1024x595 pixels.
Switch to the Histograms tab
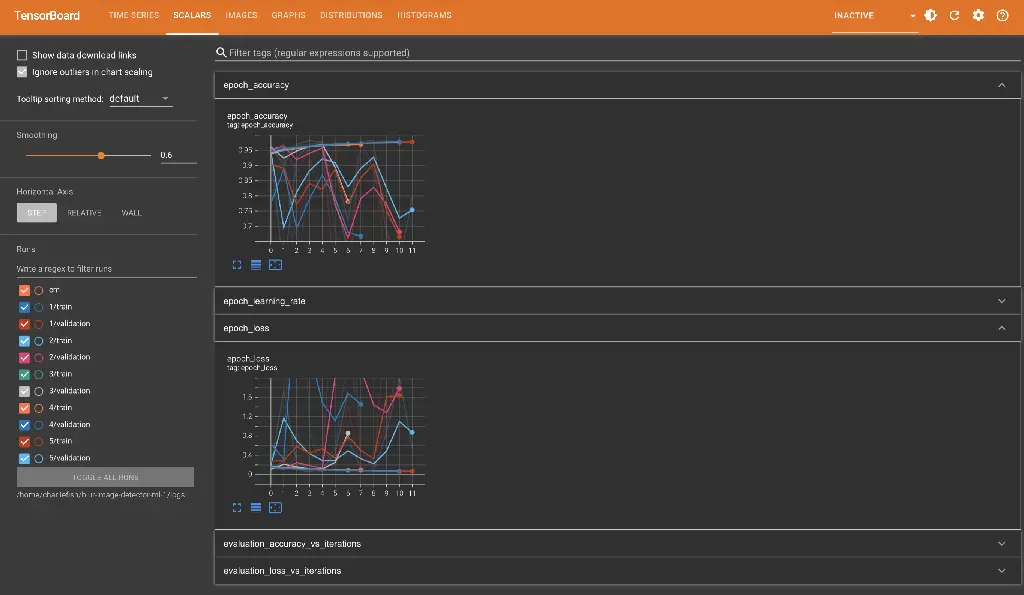click(424, 15)
